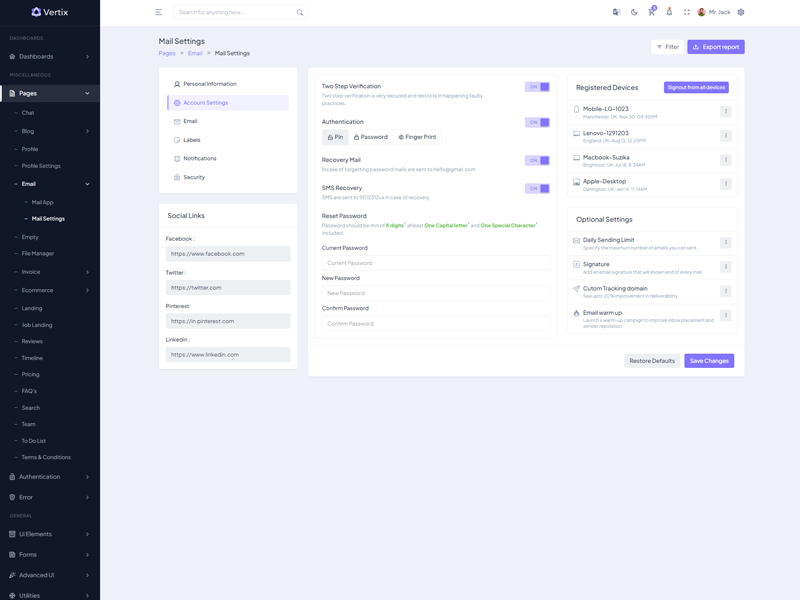Click Signout from all devices
This screenshot has height=600, width=800.
click(696, 88)
